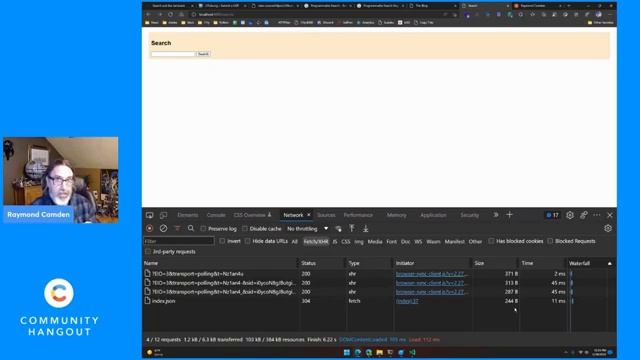Switch to the Console tab
The image size is (640, 360).
[x=216, y=215]
